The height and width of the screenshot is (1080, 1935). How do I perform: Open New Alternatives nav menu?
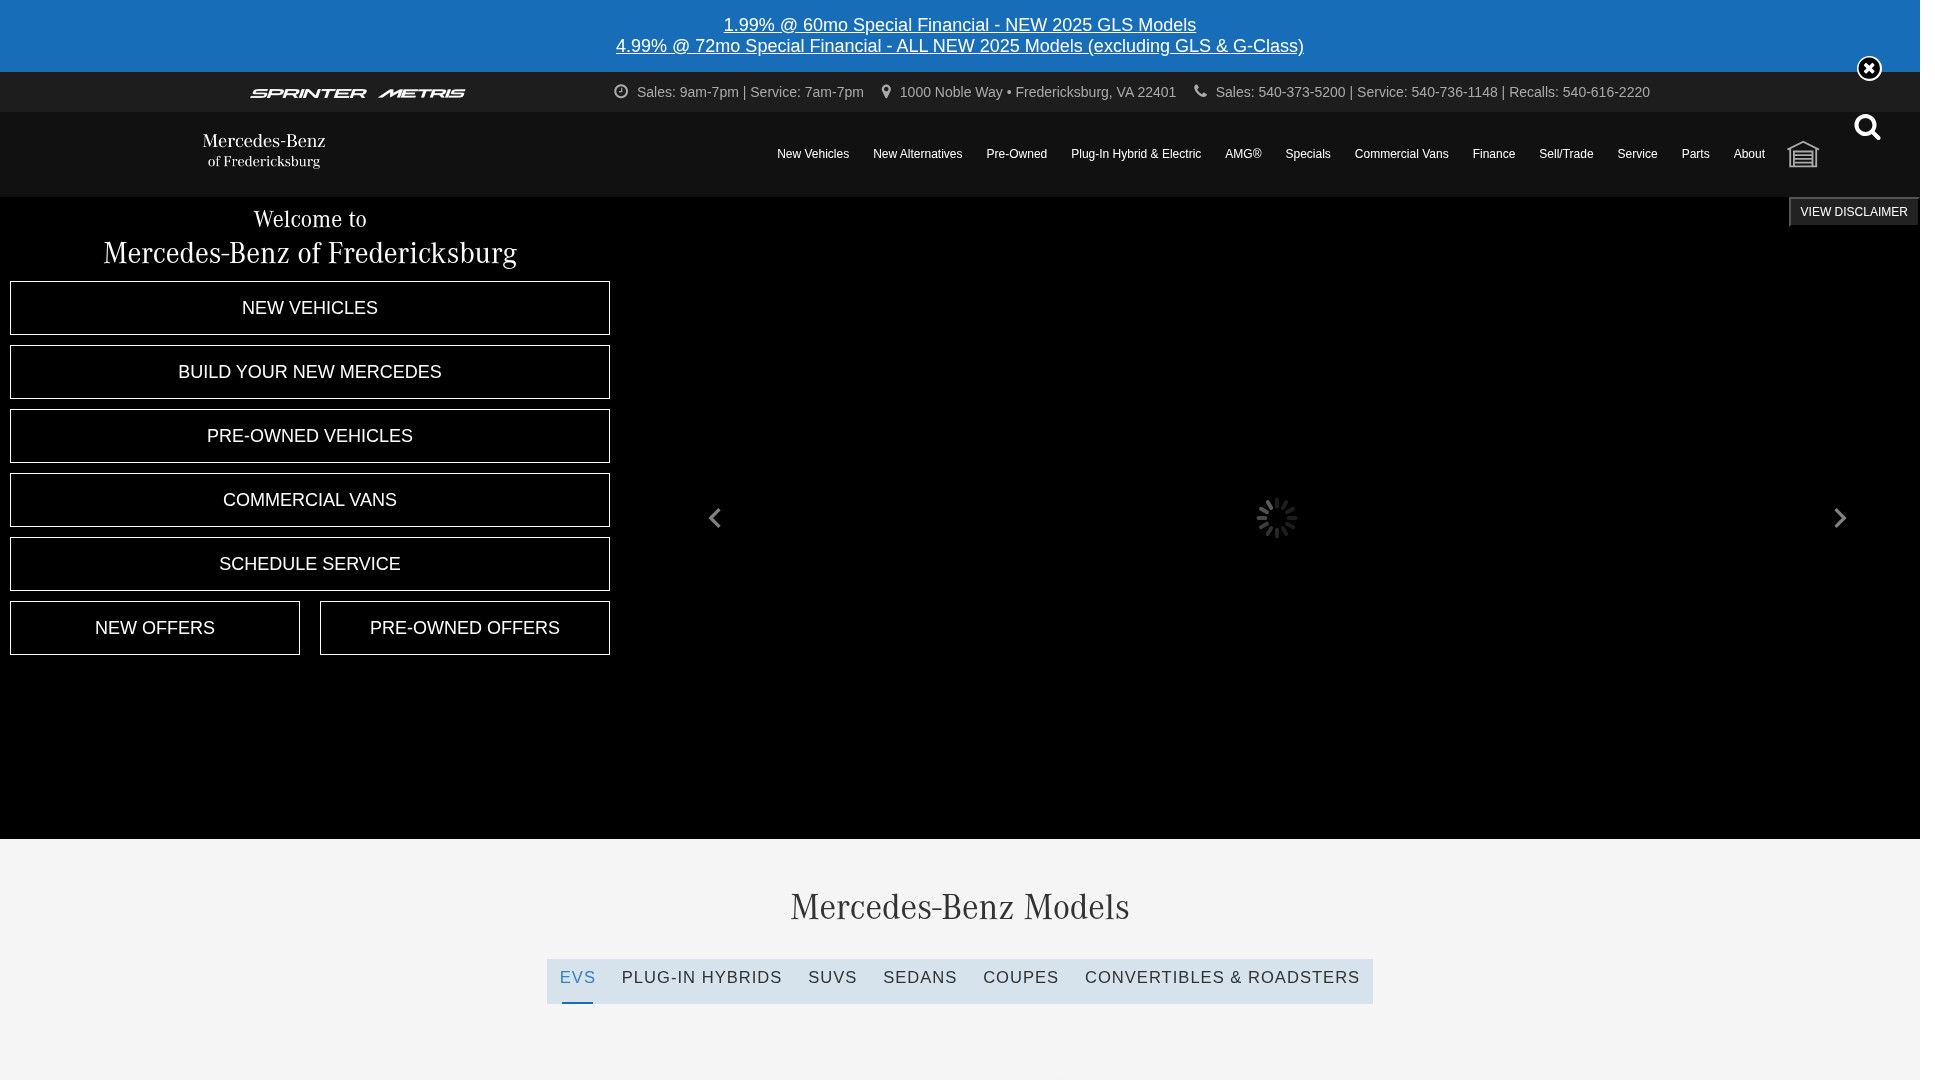click(x=917, y=154)
